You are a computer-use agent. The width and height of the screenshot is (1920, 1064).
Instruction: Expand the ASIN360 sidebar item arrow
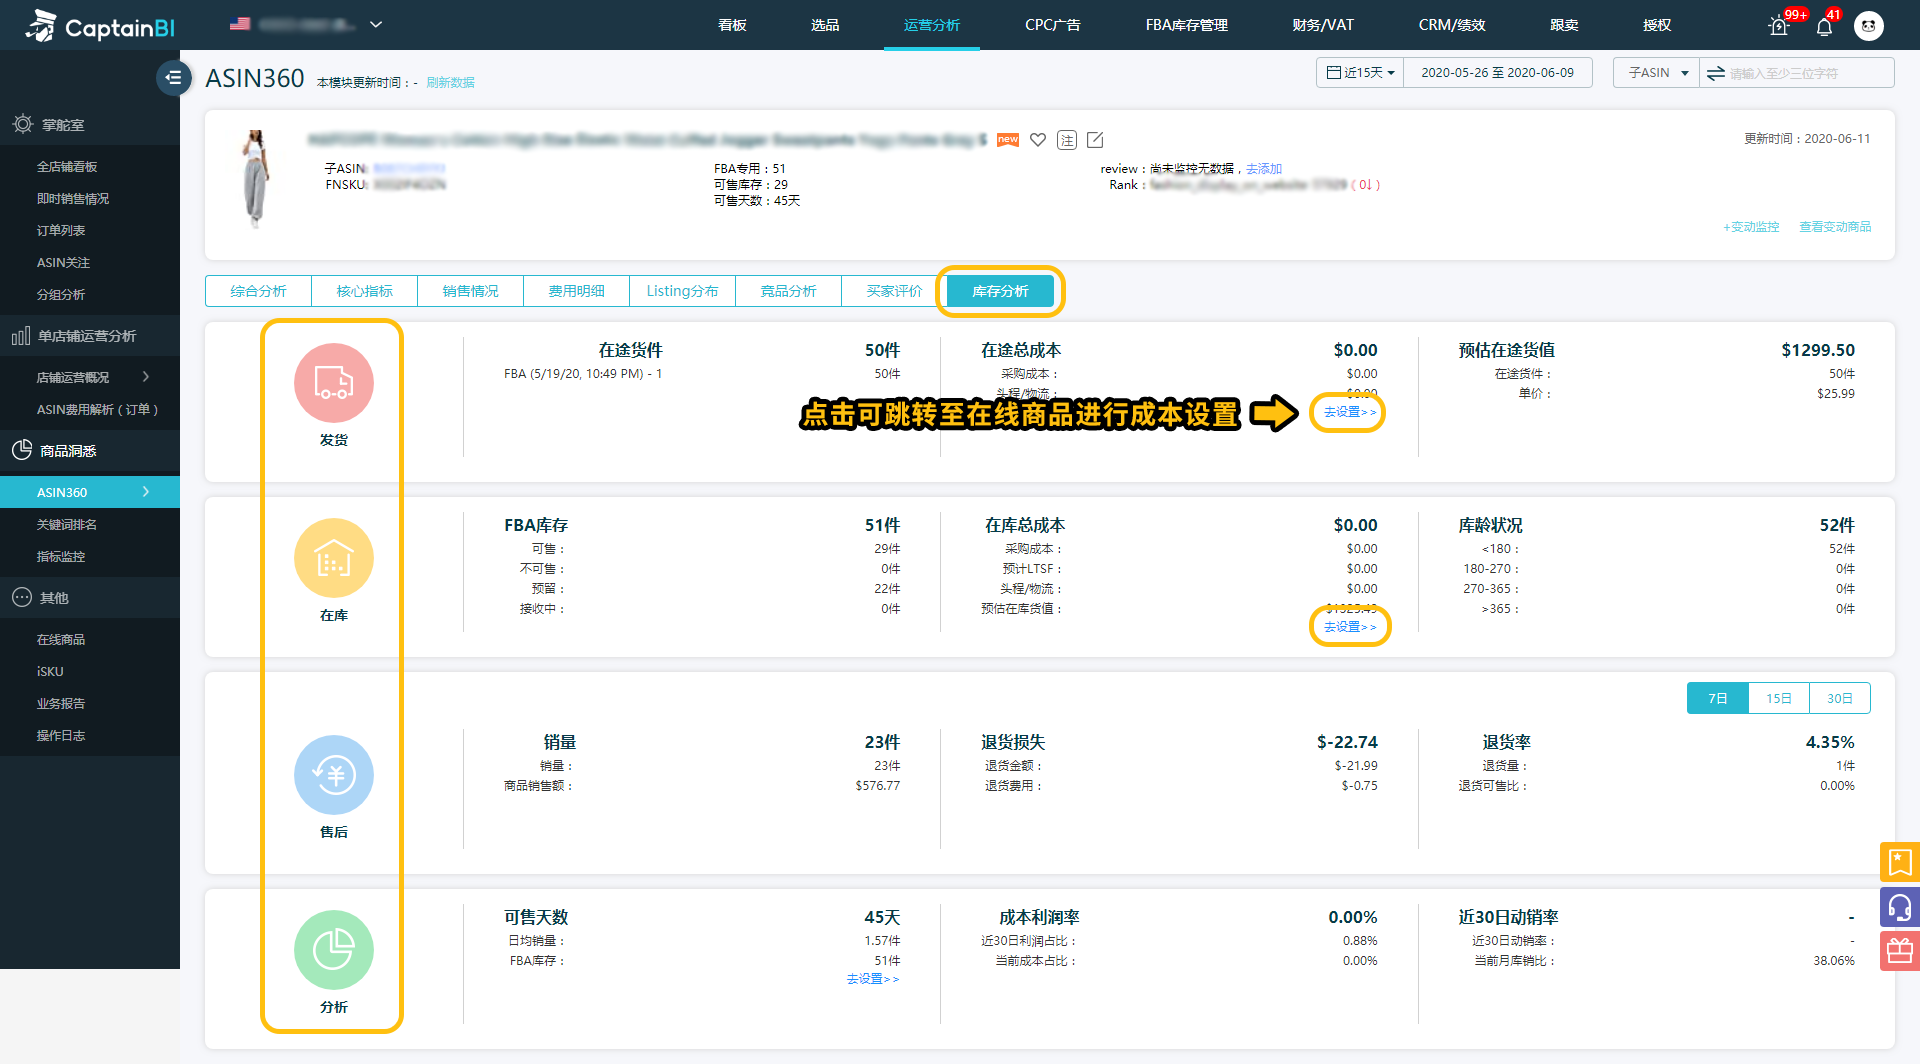coord(146,492)
